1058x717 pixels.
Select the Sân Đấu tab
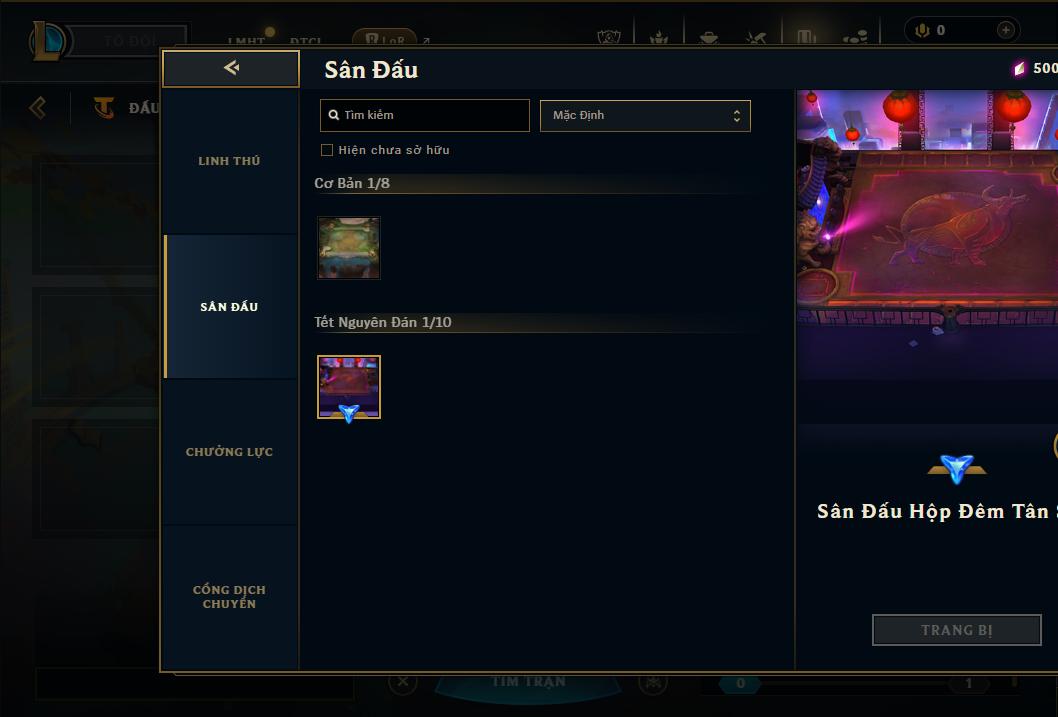pyautogui.click(x=229, y=307)
